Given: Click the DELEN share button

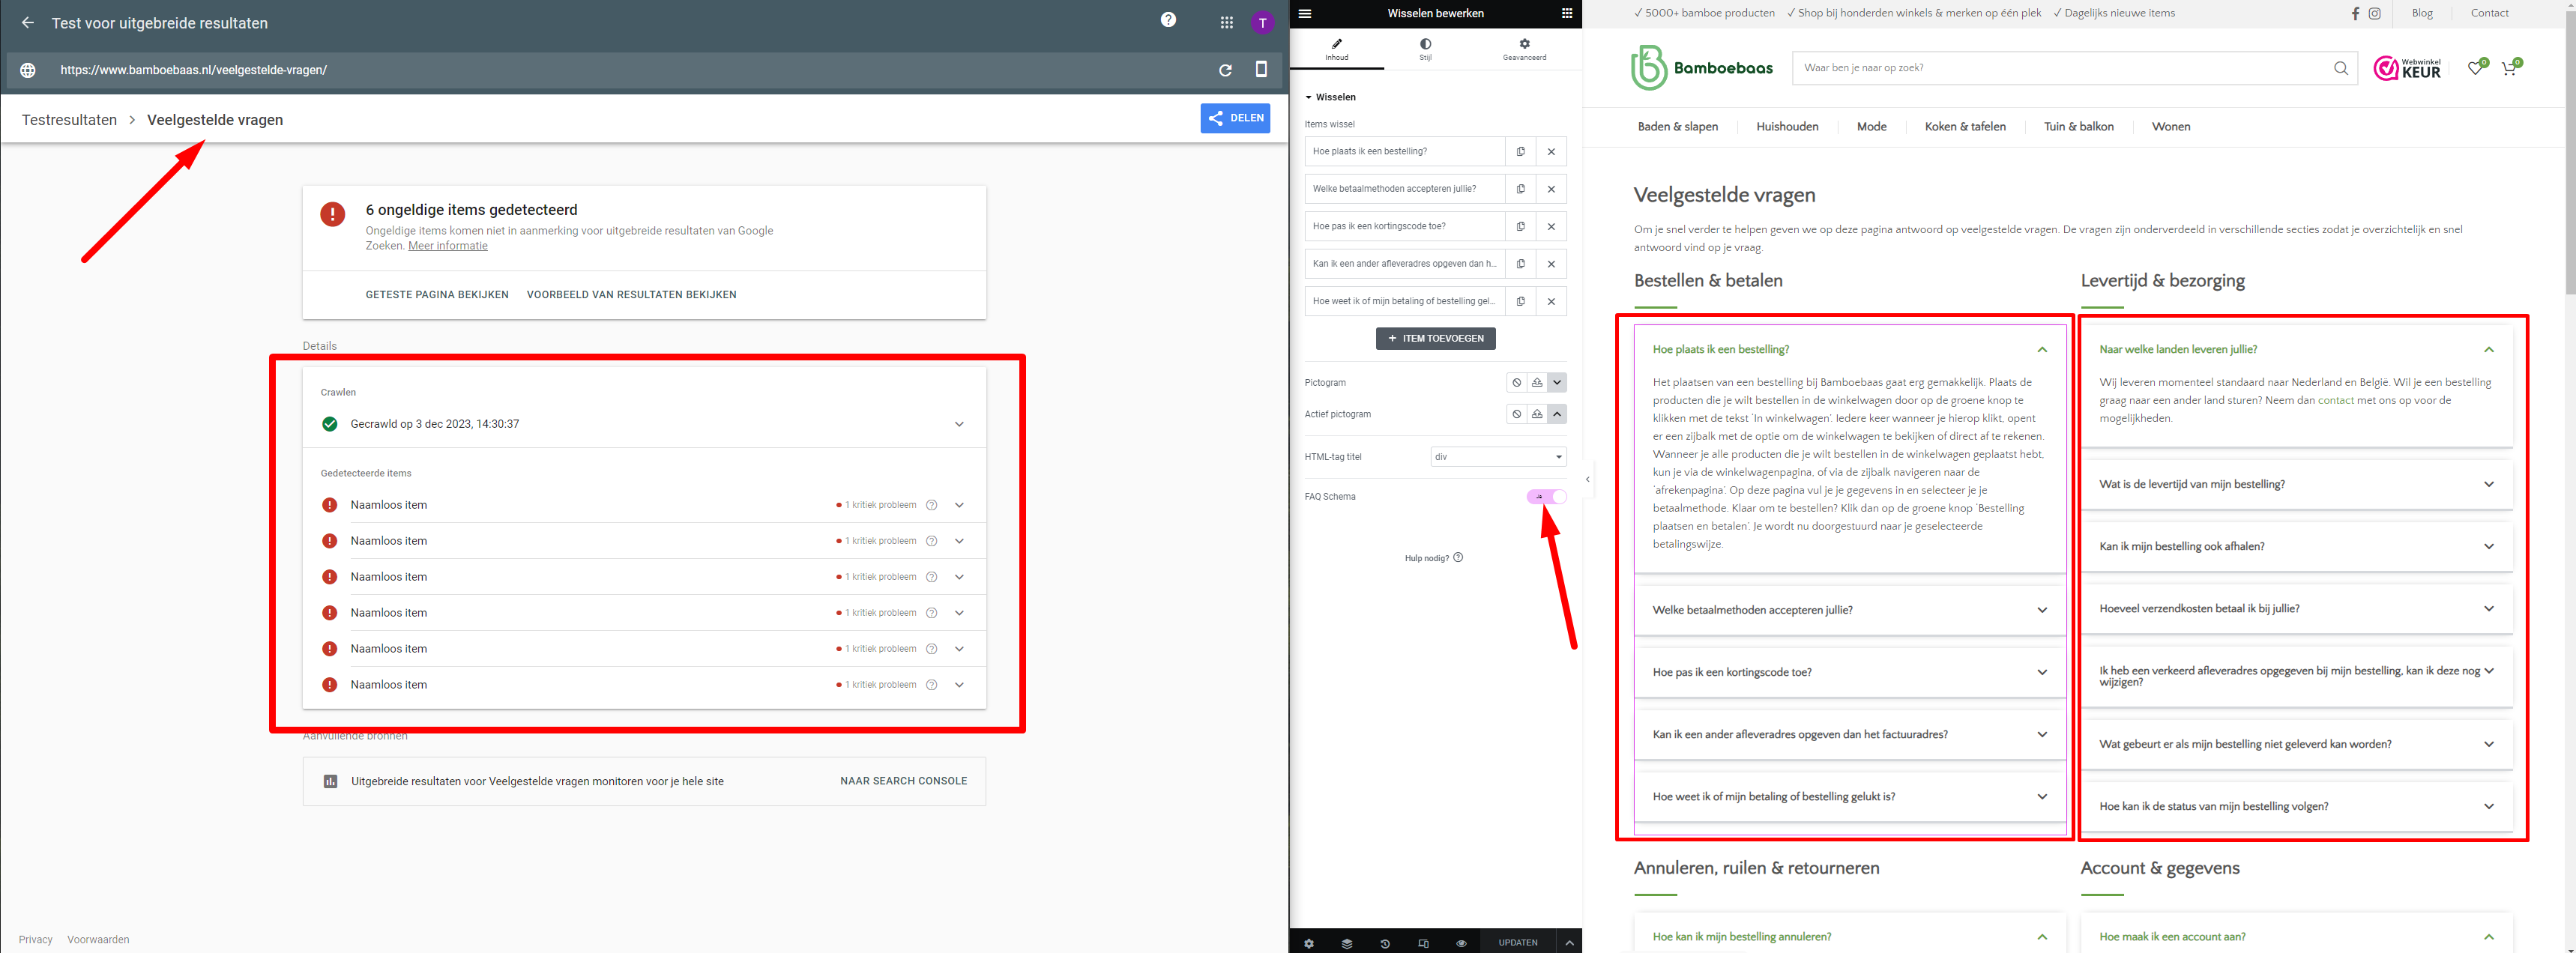Looking at the screenshot, I should pos(1235,118).
